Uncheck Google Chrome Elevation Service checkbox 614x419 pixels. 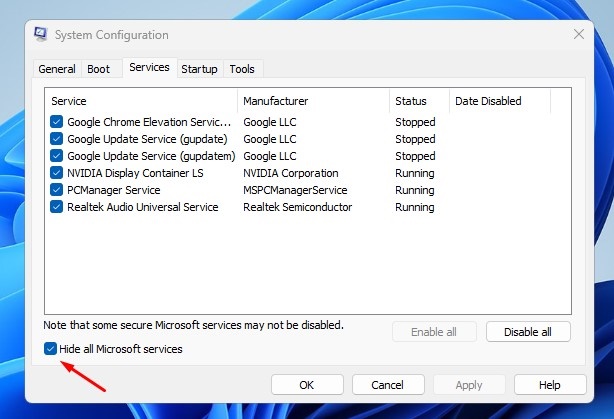pyautogui.click(x=57, y=122)
